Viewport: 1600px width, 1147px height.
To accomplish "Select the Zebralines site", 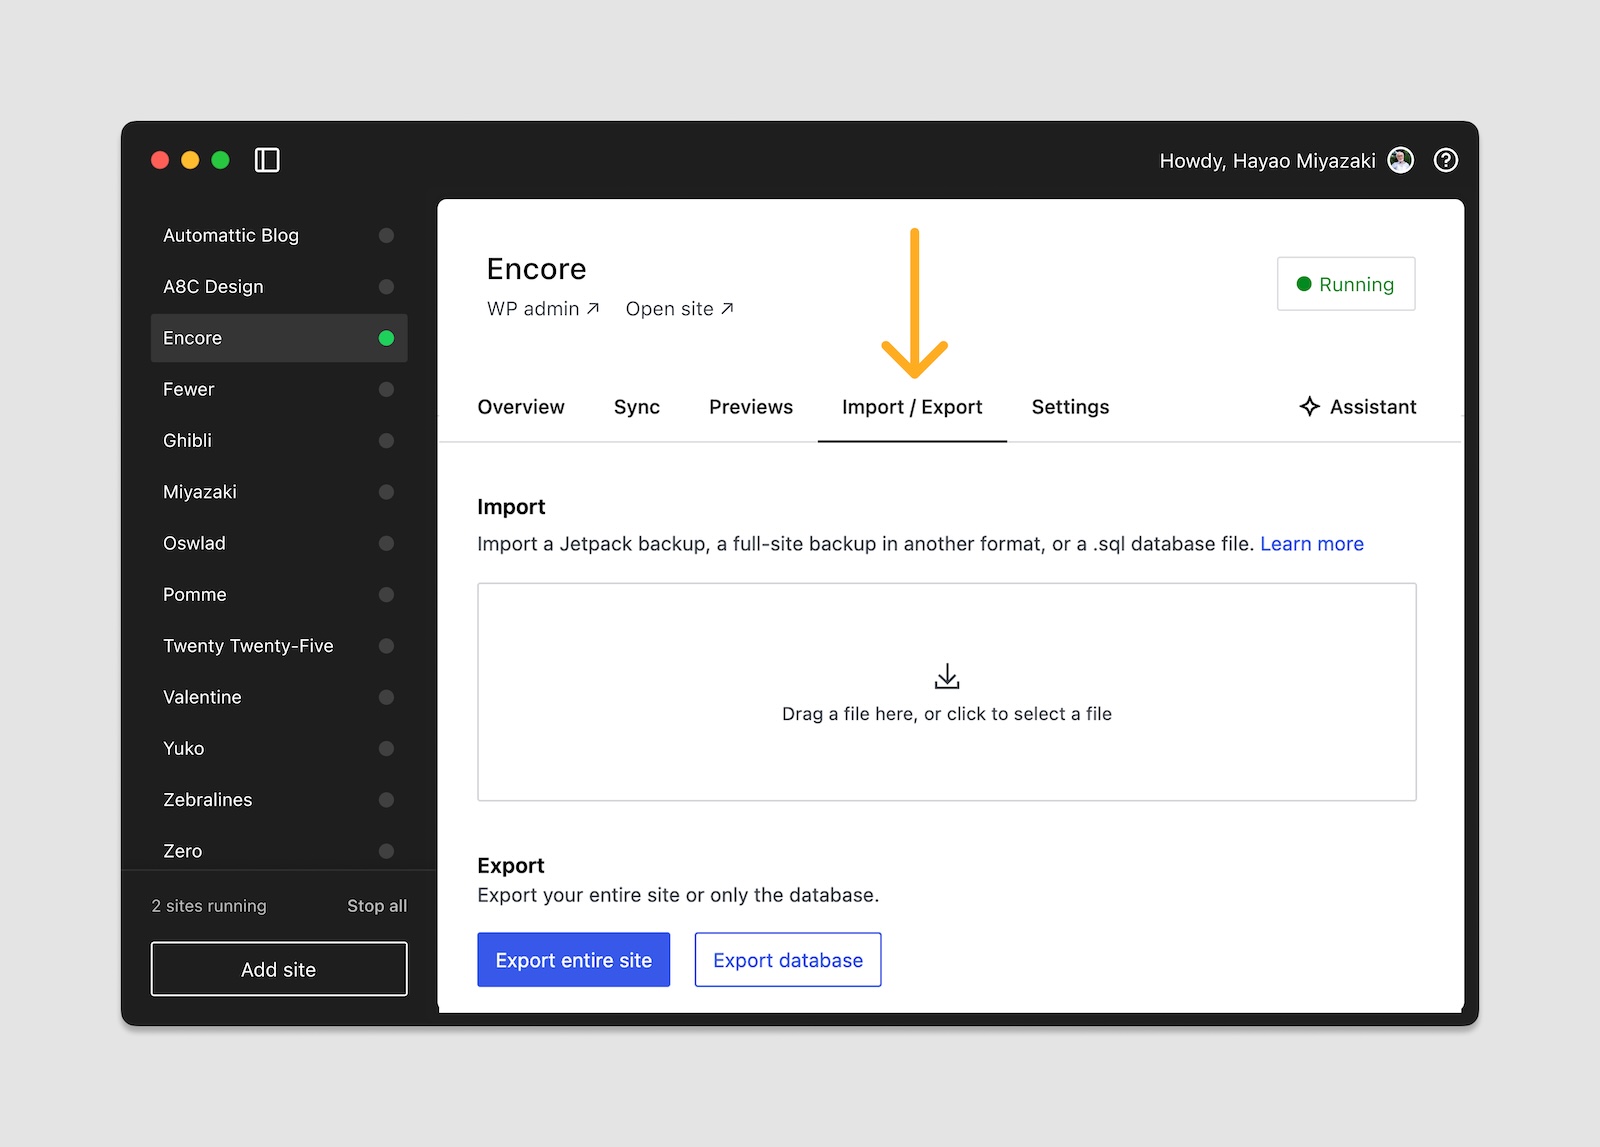I will click(x=279, y=800).
